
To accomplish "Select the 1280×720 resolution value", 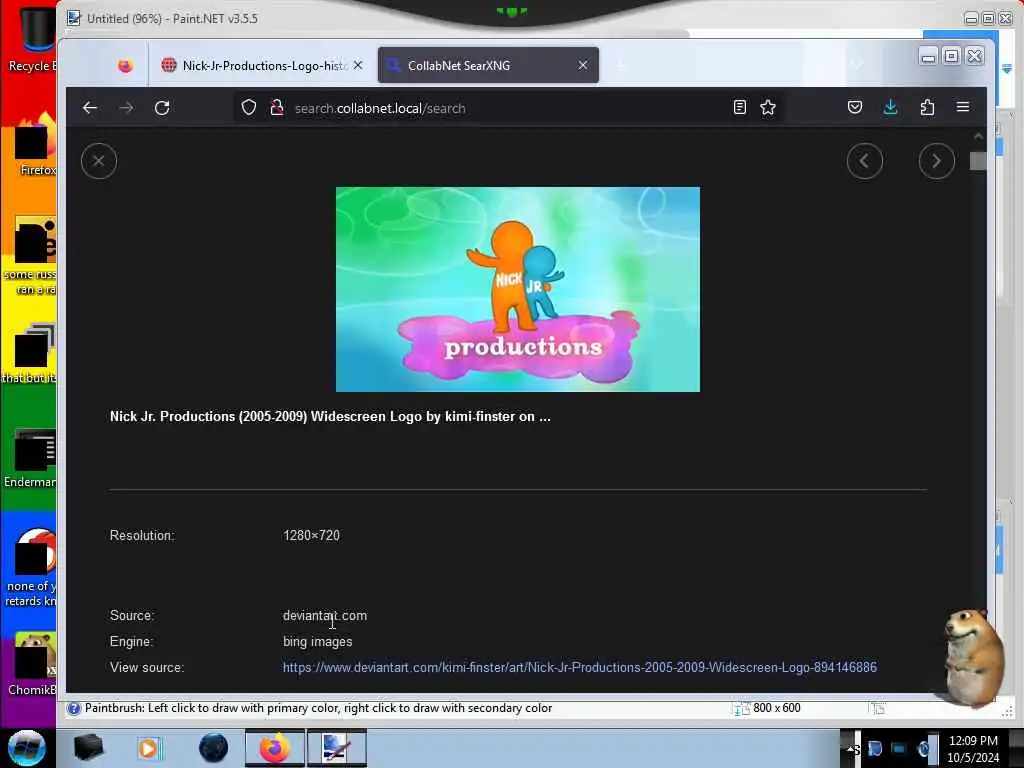I will coord(311,536).
